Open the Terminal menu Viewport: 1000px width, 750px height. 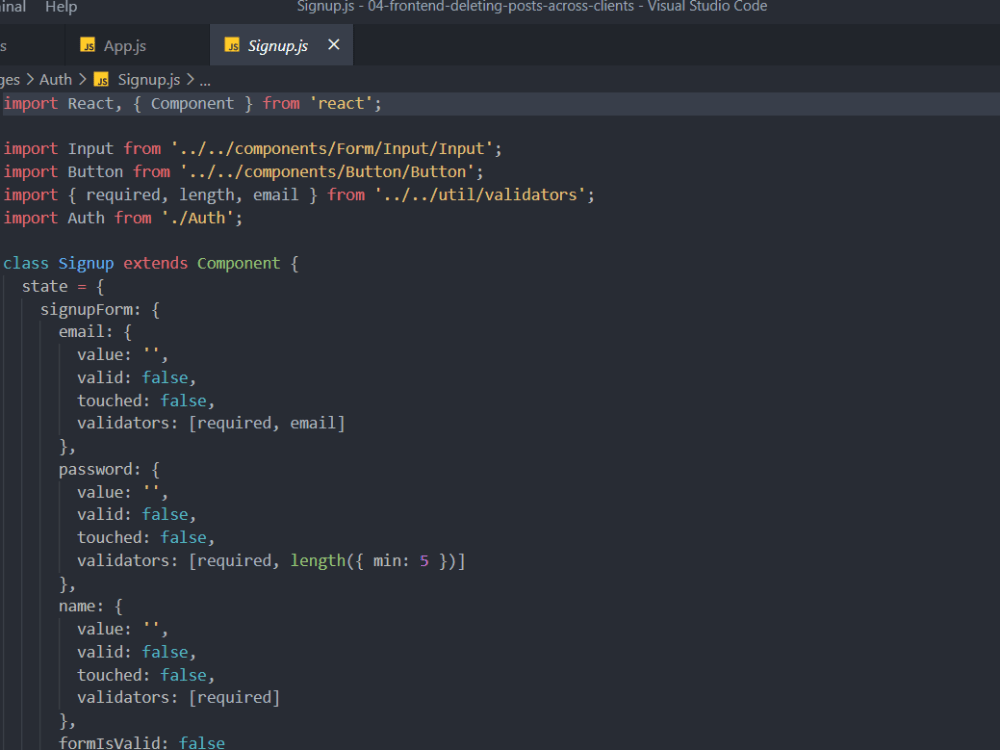click(11, 8)
